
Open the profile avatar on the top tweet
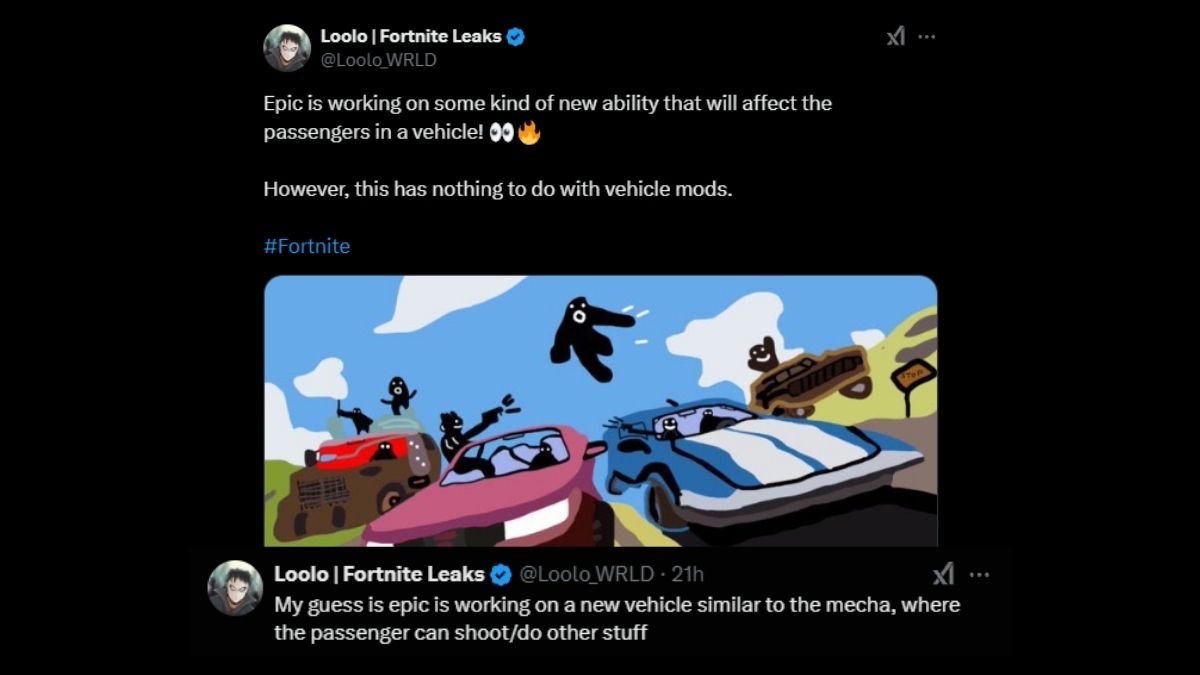coord(287,48)
